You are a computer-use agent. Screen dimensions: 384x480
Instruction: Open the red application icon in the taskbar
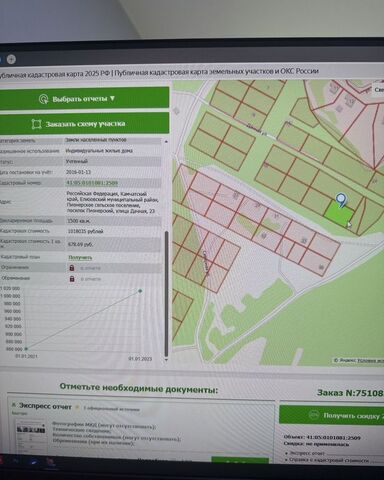[50, 462]
